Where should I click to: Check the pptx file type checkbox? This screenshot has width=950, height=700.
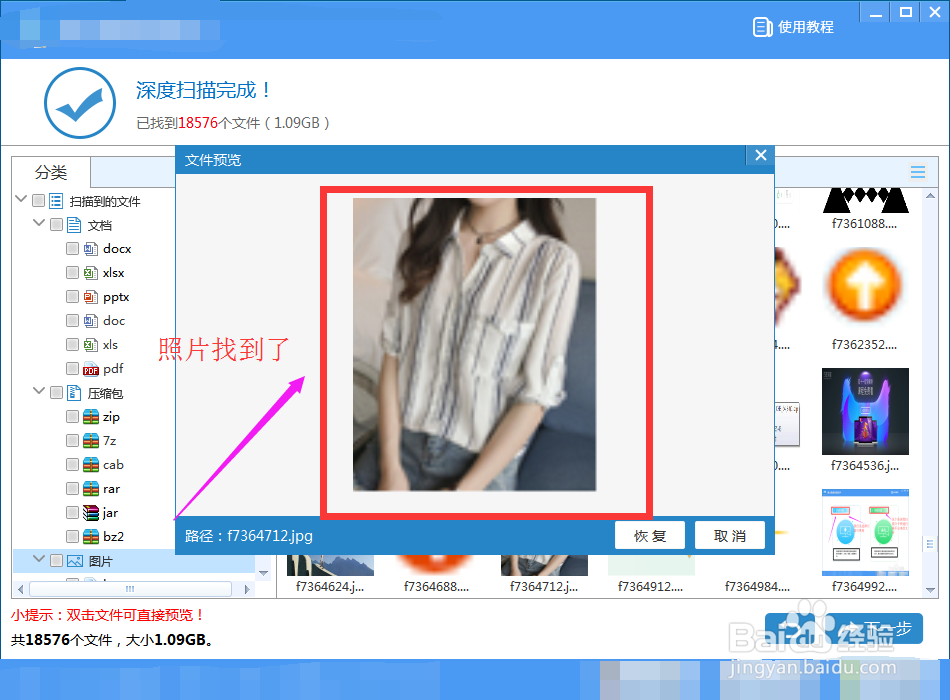click(x=73, y=296)
